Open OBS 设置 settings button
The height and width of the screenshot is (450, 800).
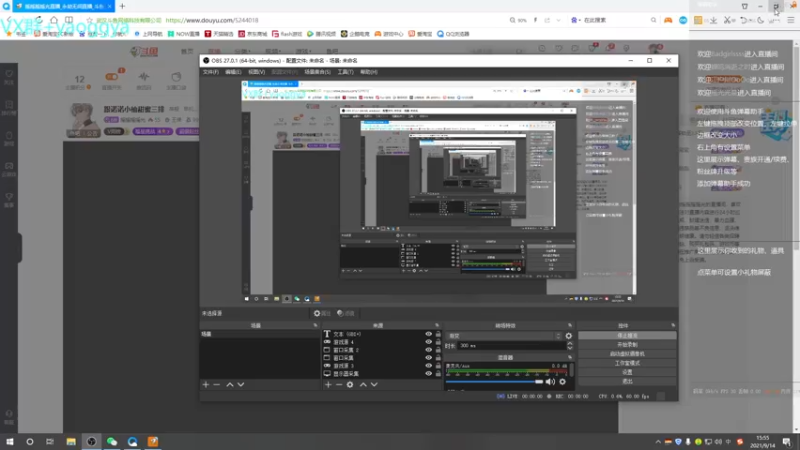(x=627, y=372)
